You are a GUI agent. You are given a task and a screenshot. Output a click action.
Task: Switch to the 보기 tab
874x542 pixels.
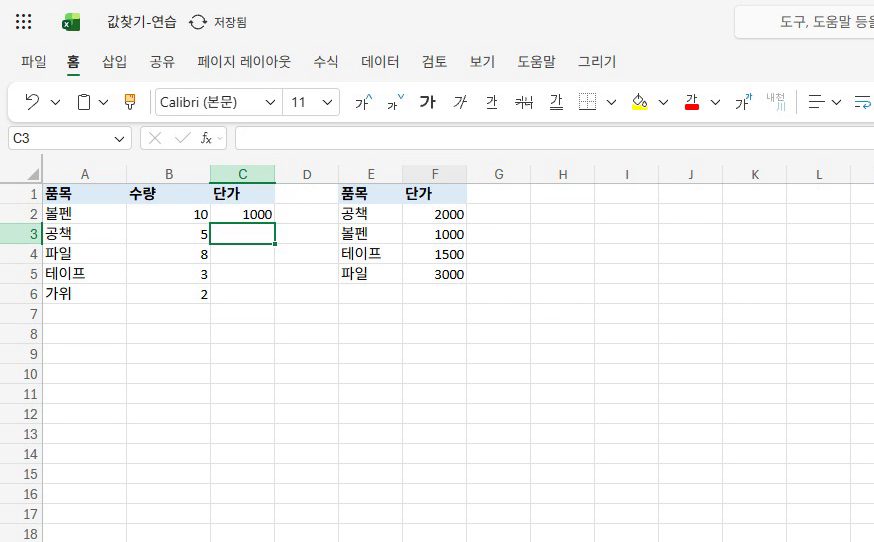tap(482, 62)
